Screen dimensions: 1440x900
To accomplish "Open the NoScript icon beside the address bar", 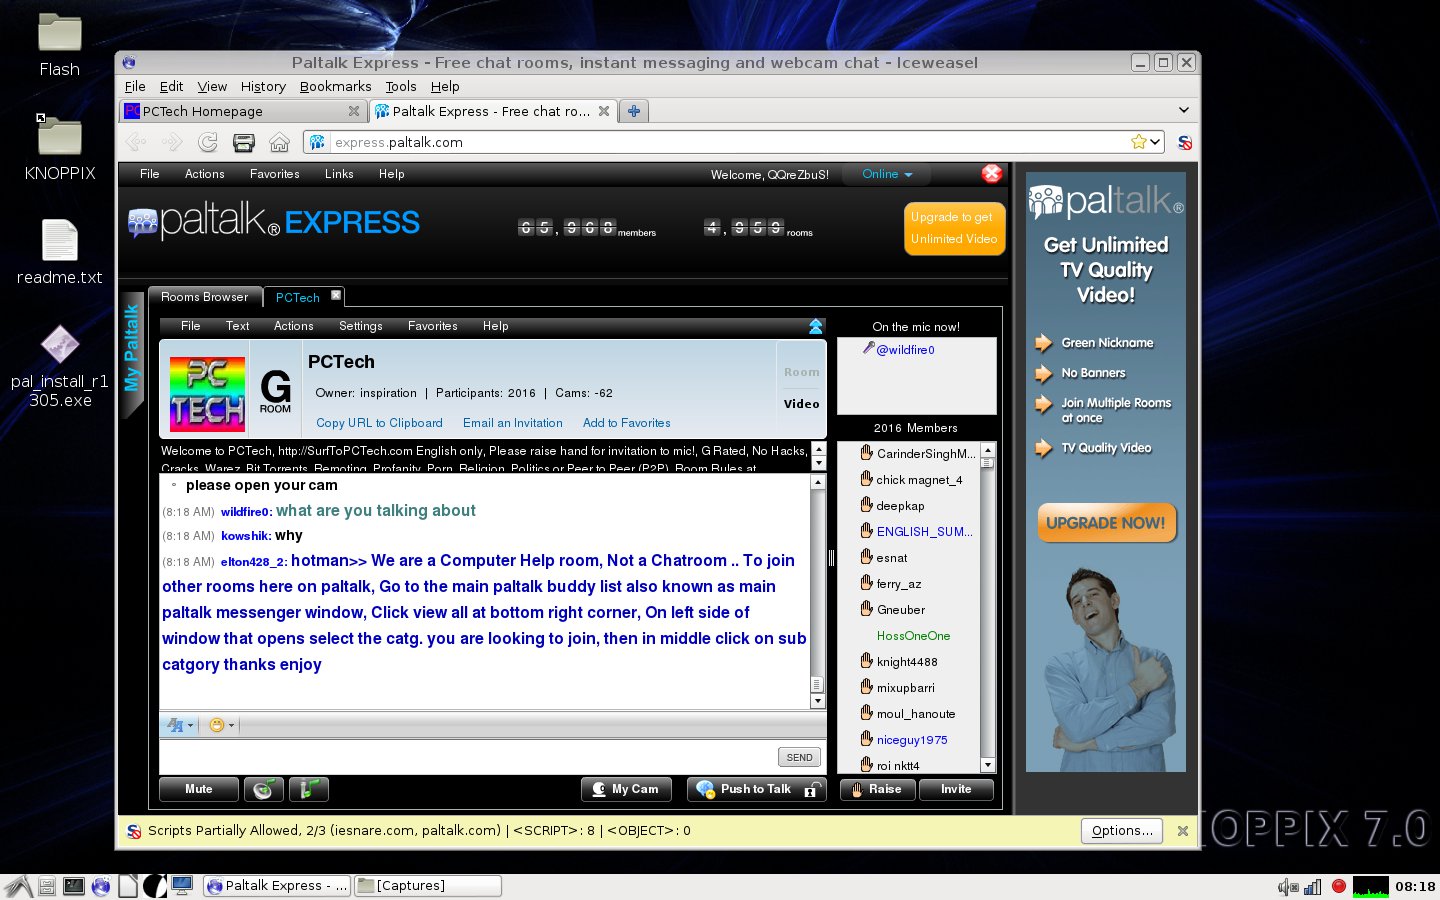I will click(1185, 142).
